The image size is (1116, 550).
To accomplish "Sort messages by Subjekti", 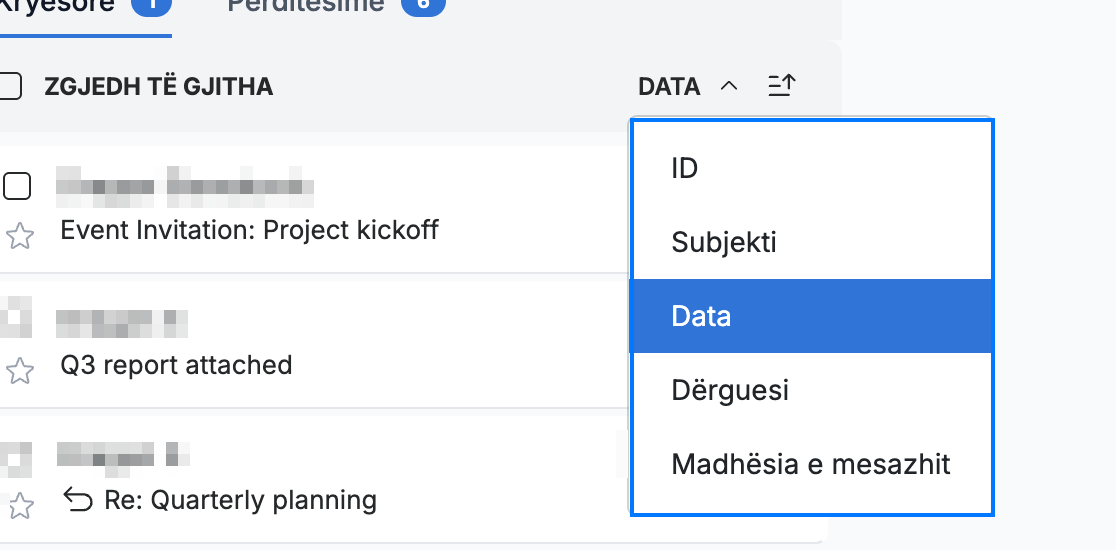I will (x=812, y=243).
